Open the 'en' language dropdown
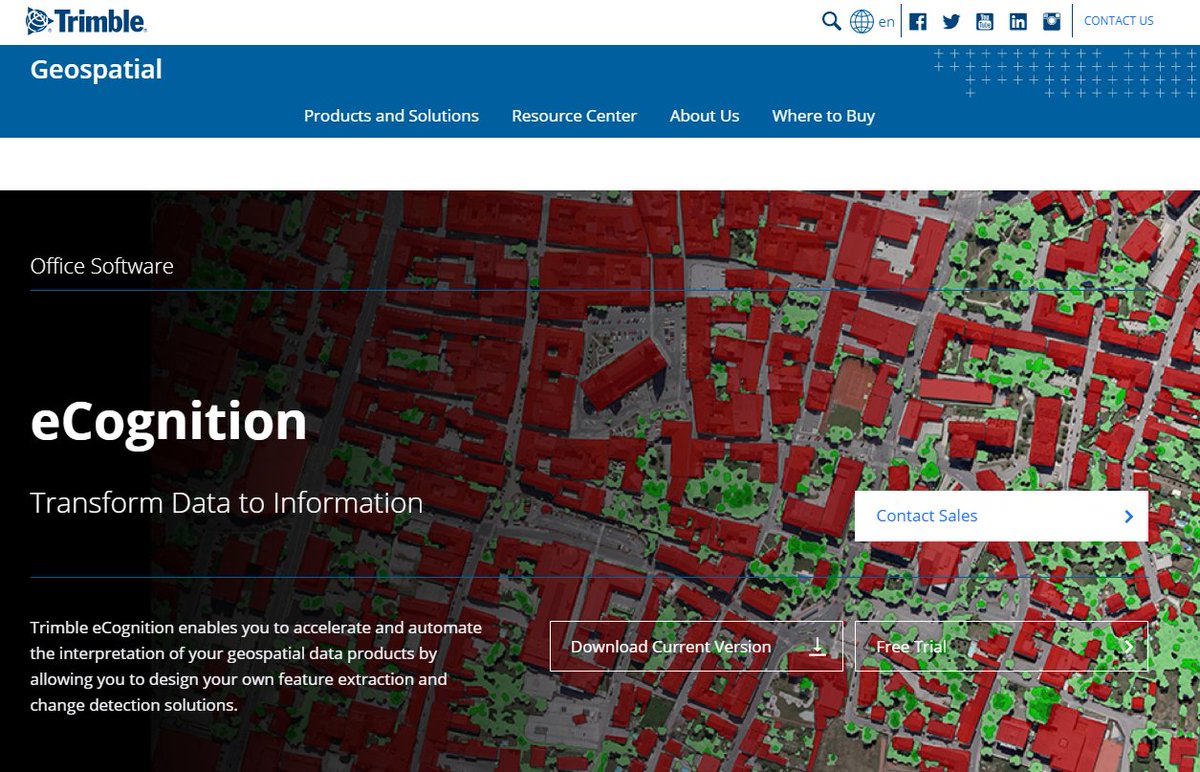Image resolution: width=1200 pixels, height=772 pixels. (884, 21)
